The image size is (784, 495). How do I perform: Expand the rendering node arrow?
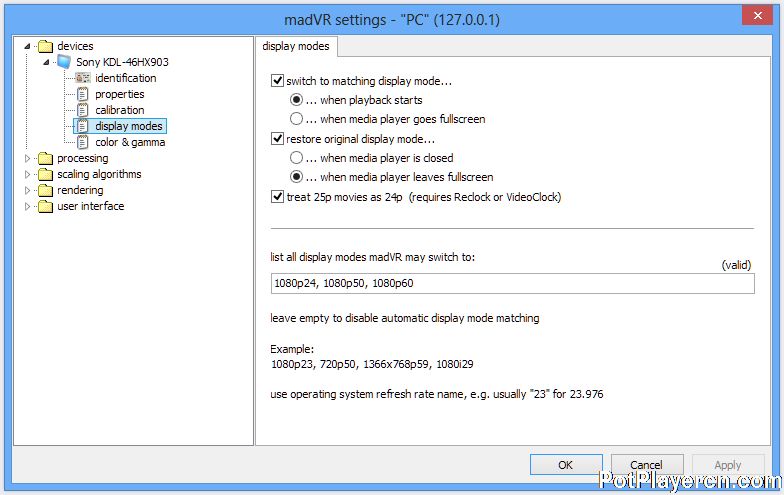[x=28, y=190]
